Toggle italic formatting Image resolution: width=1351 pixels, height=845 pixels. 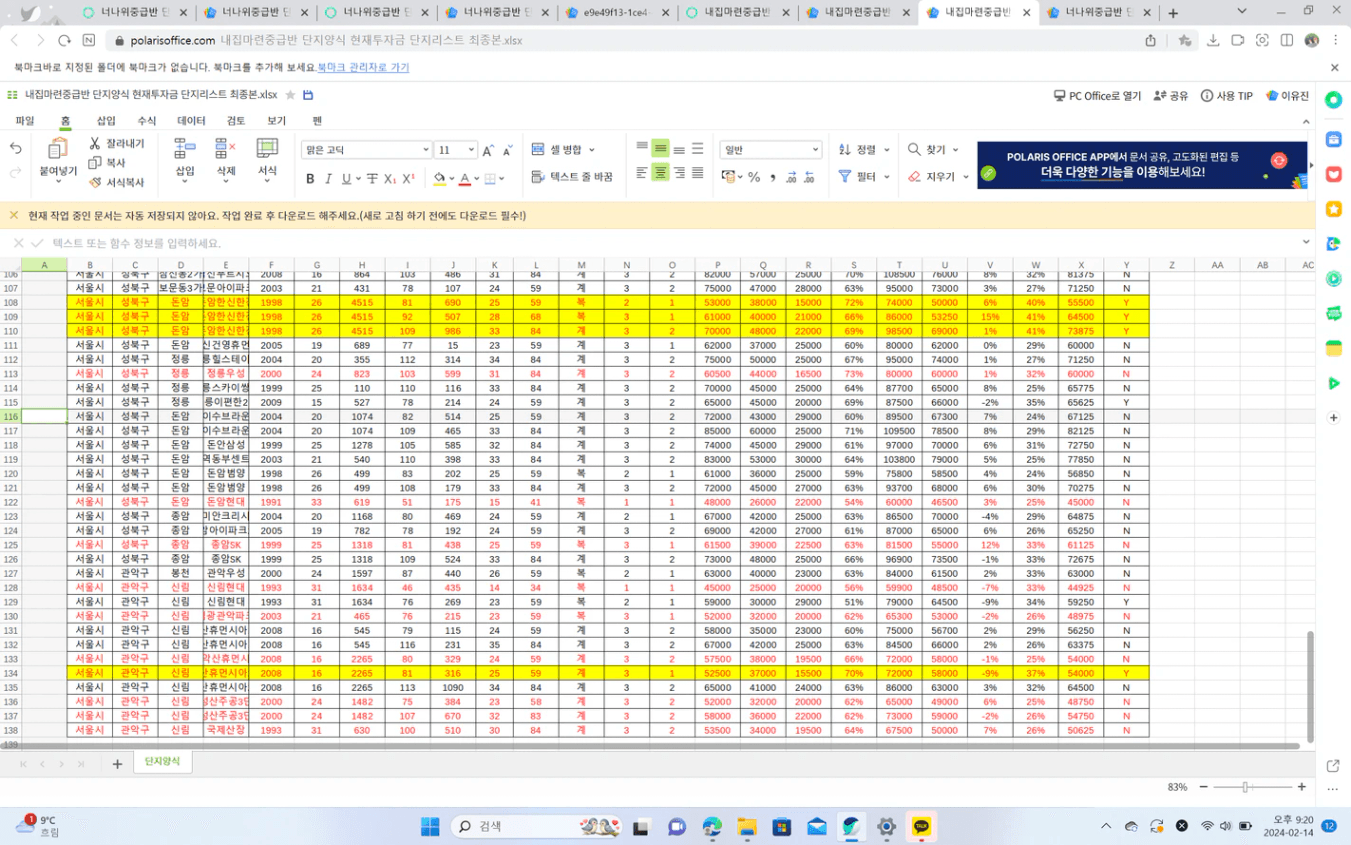pyautogui.click(x=328, y=179)
